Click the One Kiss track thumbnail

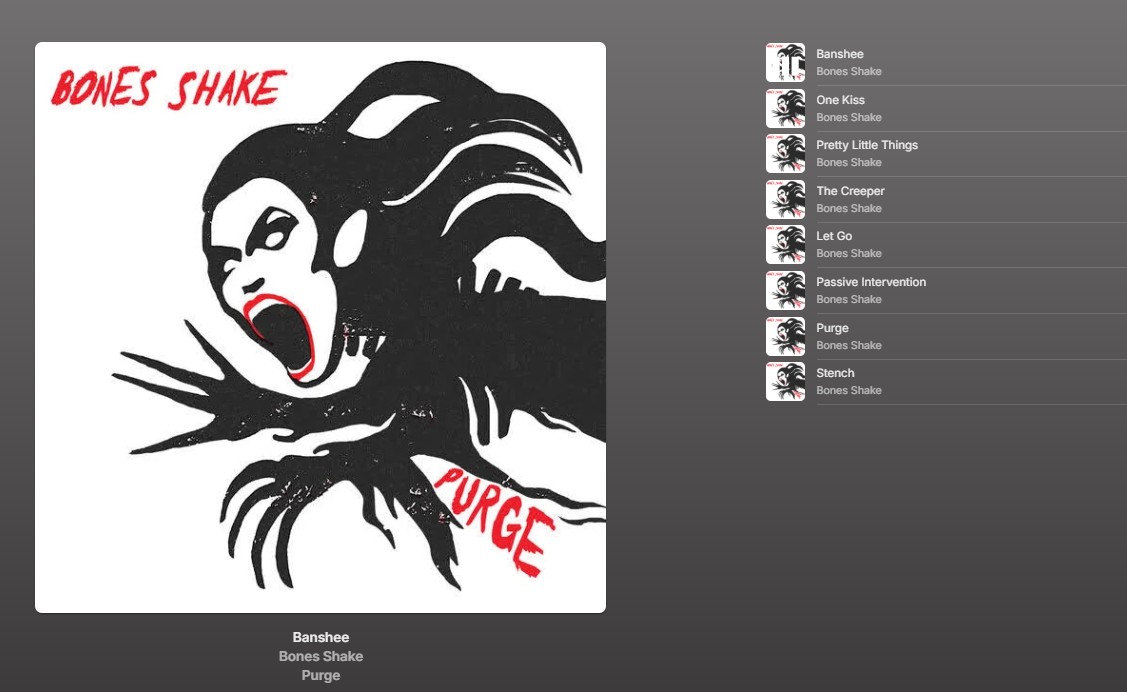(785, 108)
